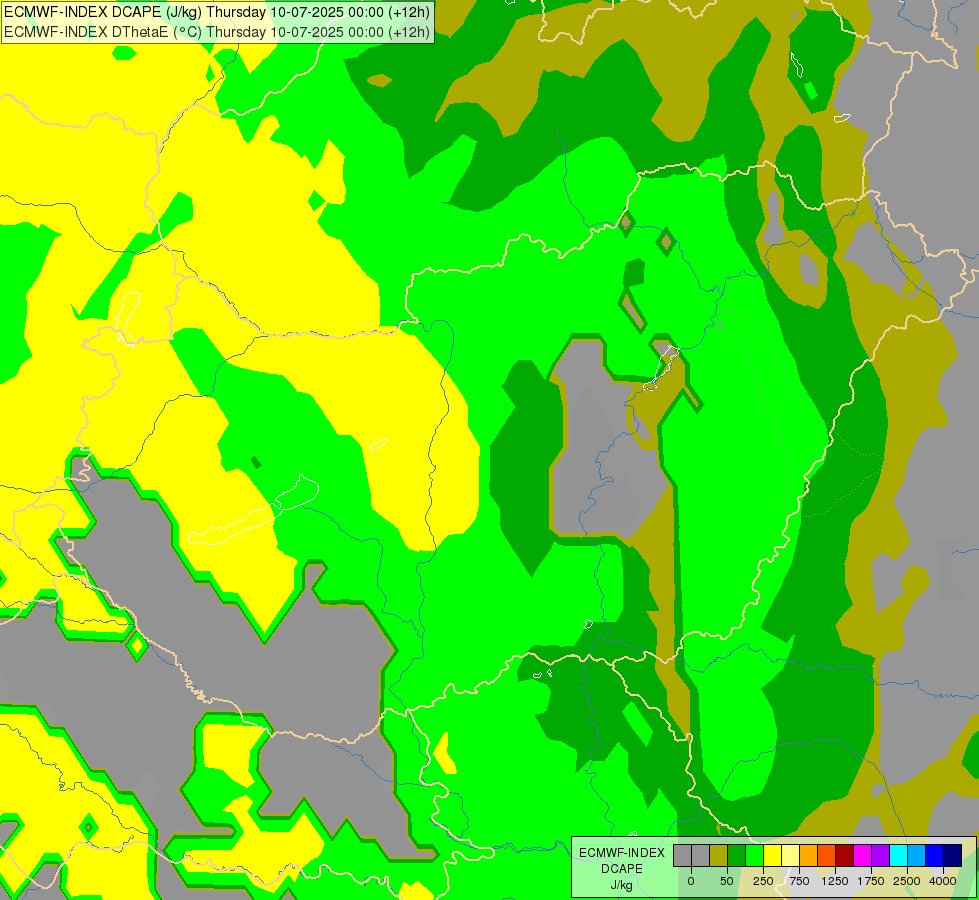The height and width of the screenshot is (900, 979).
Task: Click the cyan legend swatch
Action: (899, 855)
